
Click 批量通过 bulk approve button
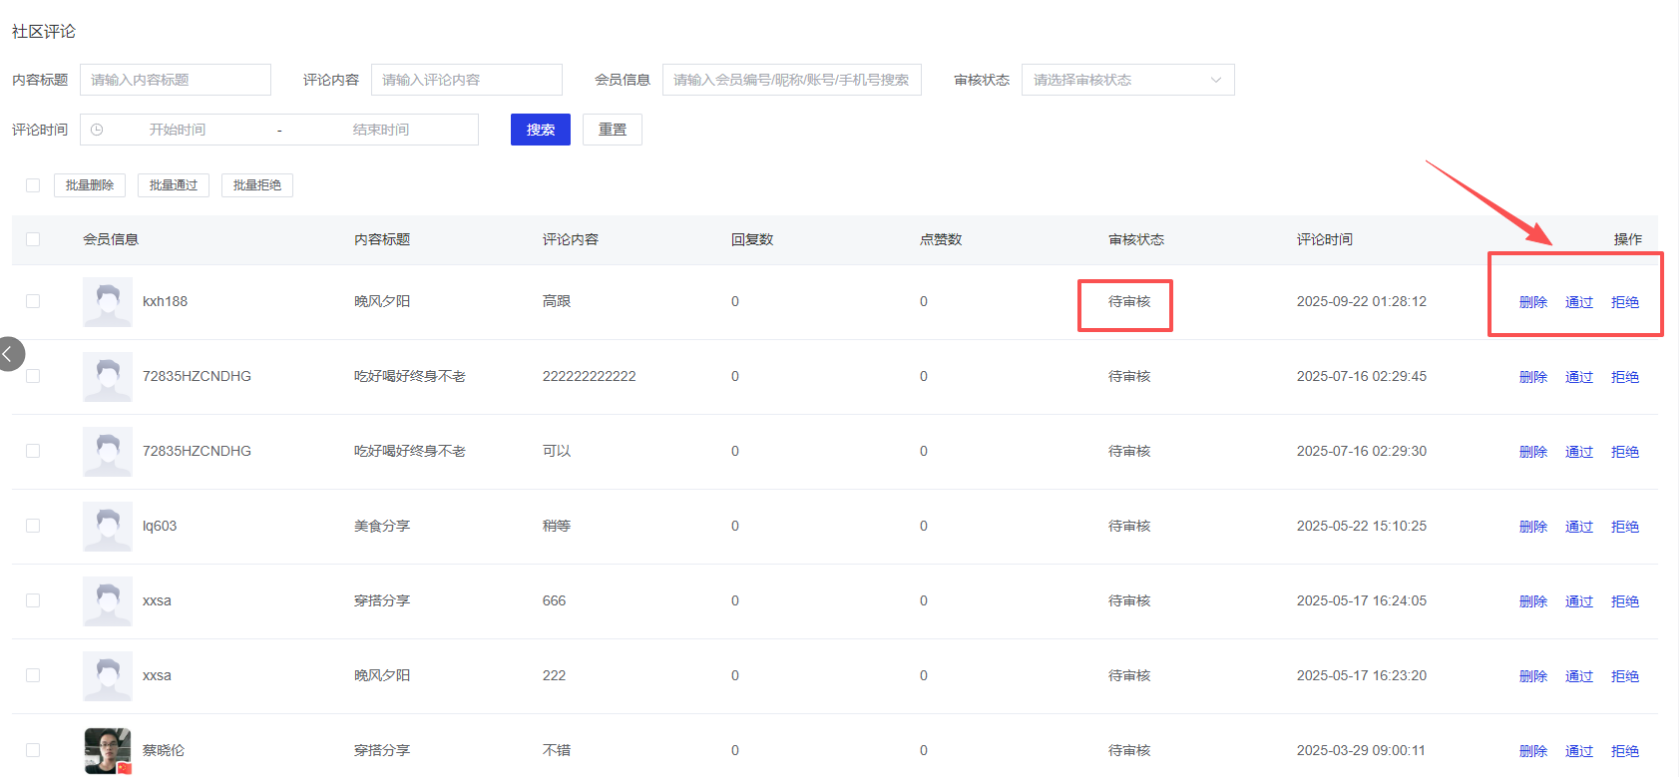(x=173, y=185)
